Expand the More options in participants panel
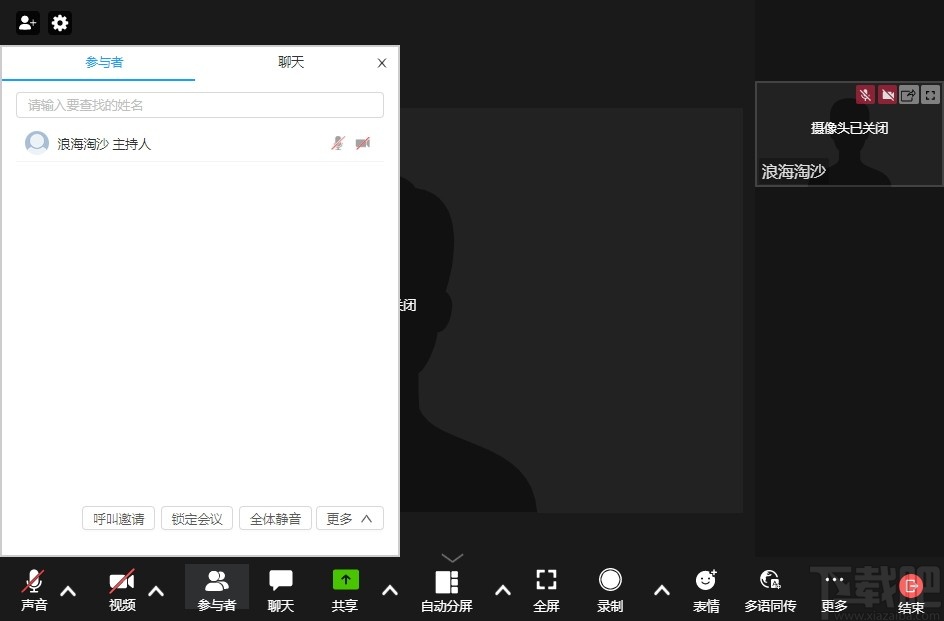The width and height of the screenshot is (944, 621). (349, 518)
